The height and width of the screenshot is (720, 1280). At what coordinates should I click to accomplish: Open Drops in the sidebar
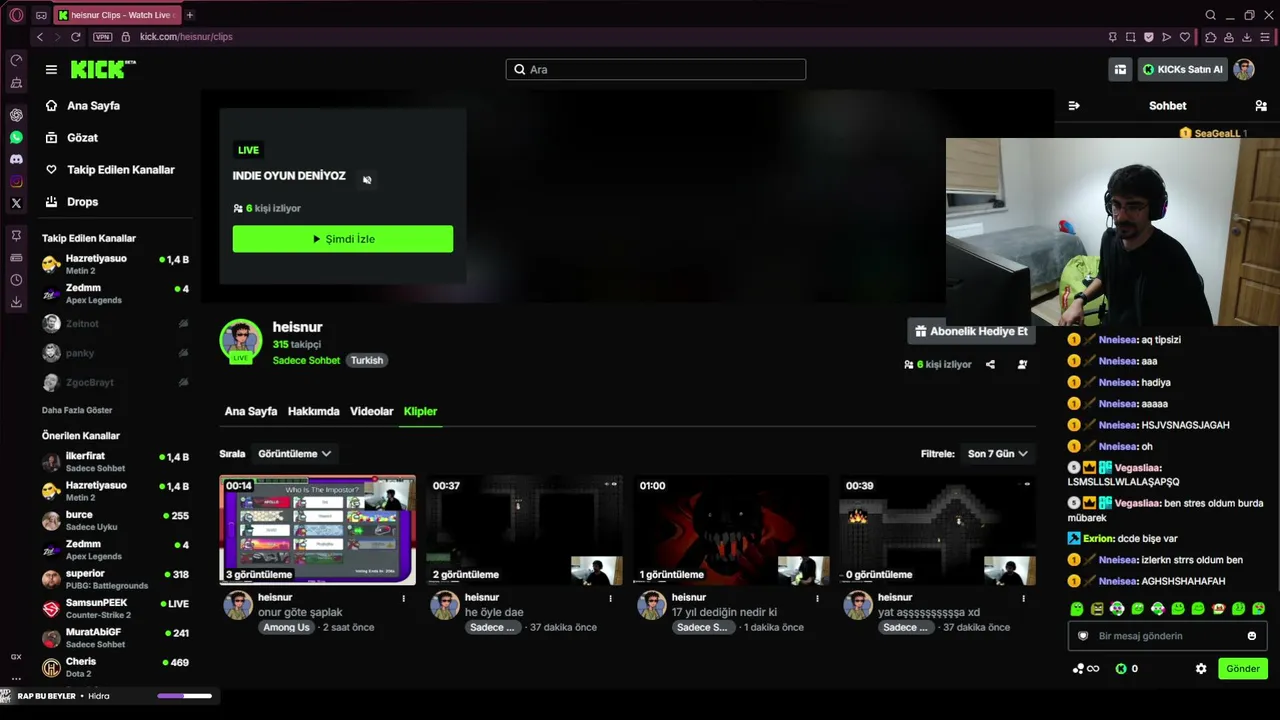[72, 202]
